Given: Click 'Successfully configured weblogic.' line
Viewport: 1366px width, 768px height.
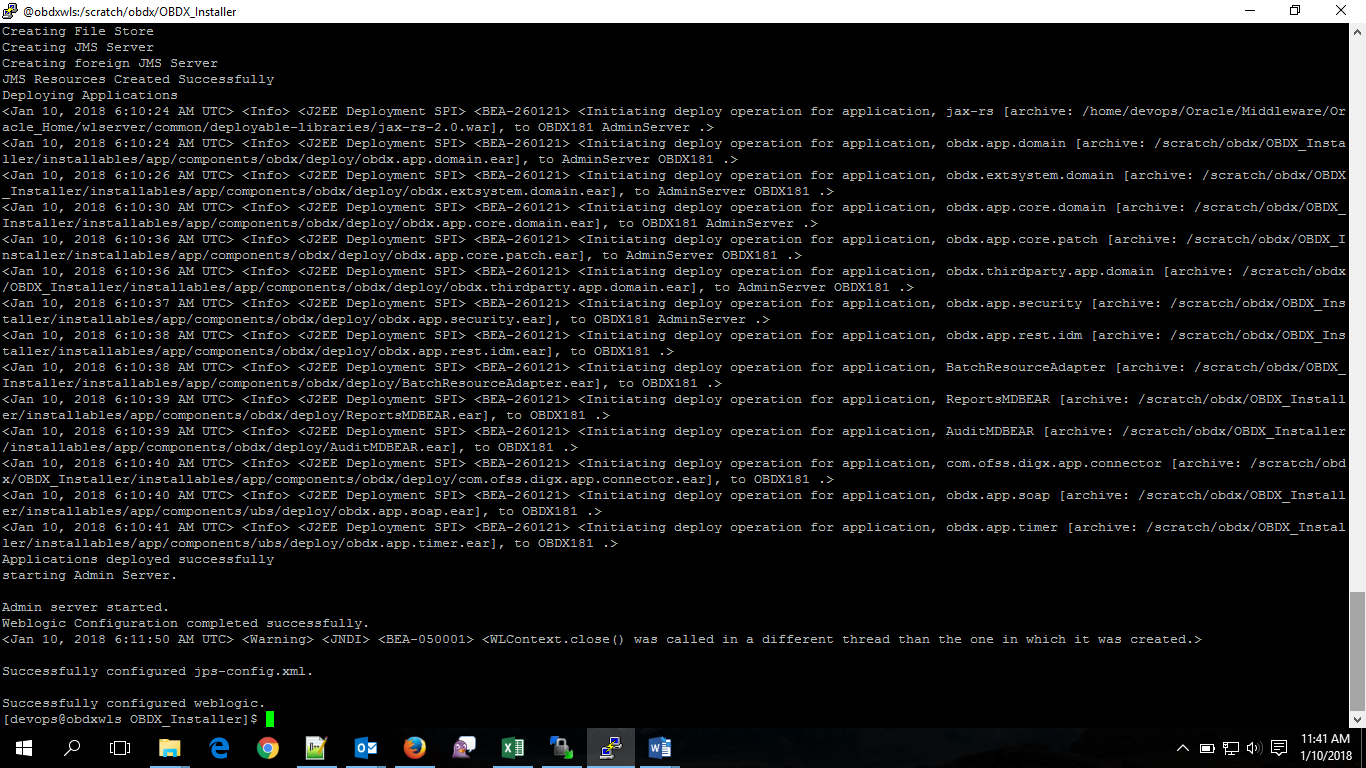Looking at the screenshot, I should click(134, 703).
